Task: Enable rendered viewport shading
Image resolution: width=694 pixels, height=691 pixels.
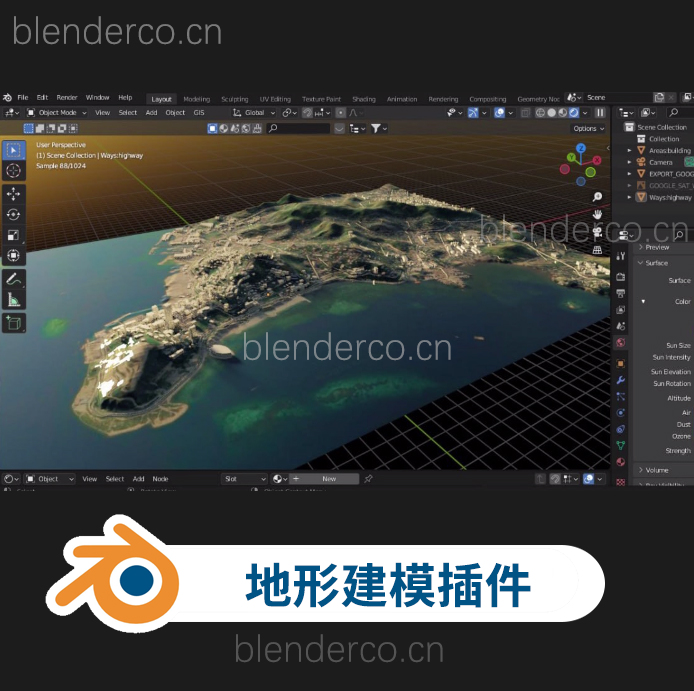Action: pos(574,113)
